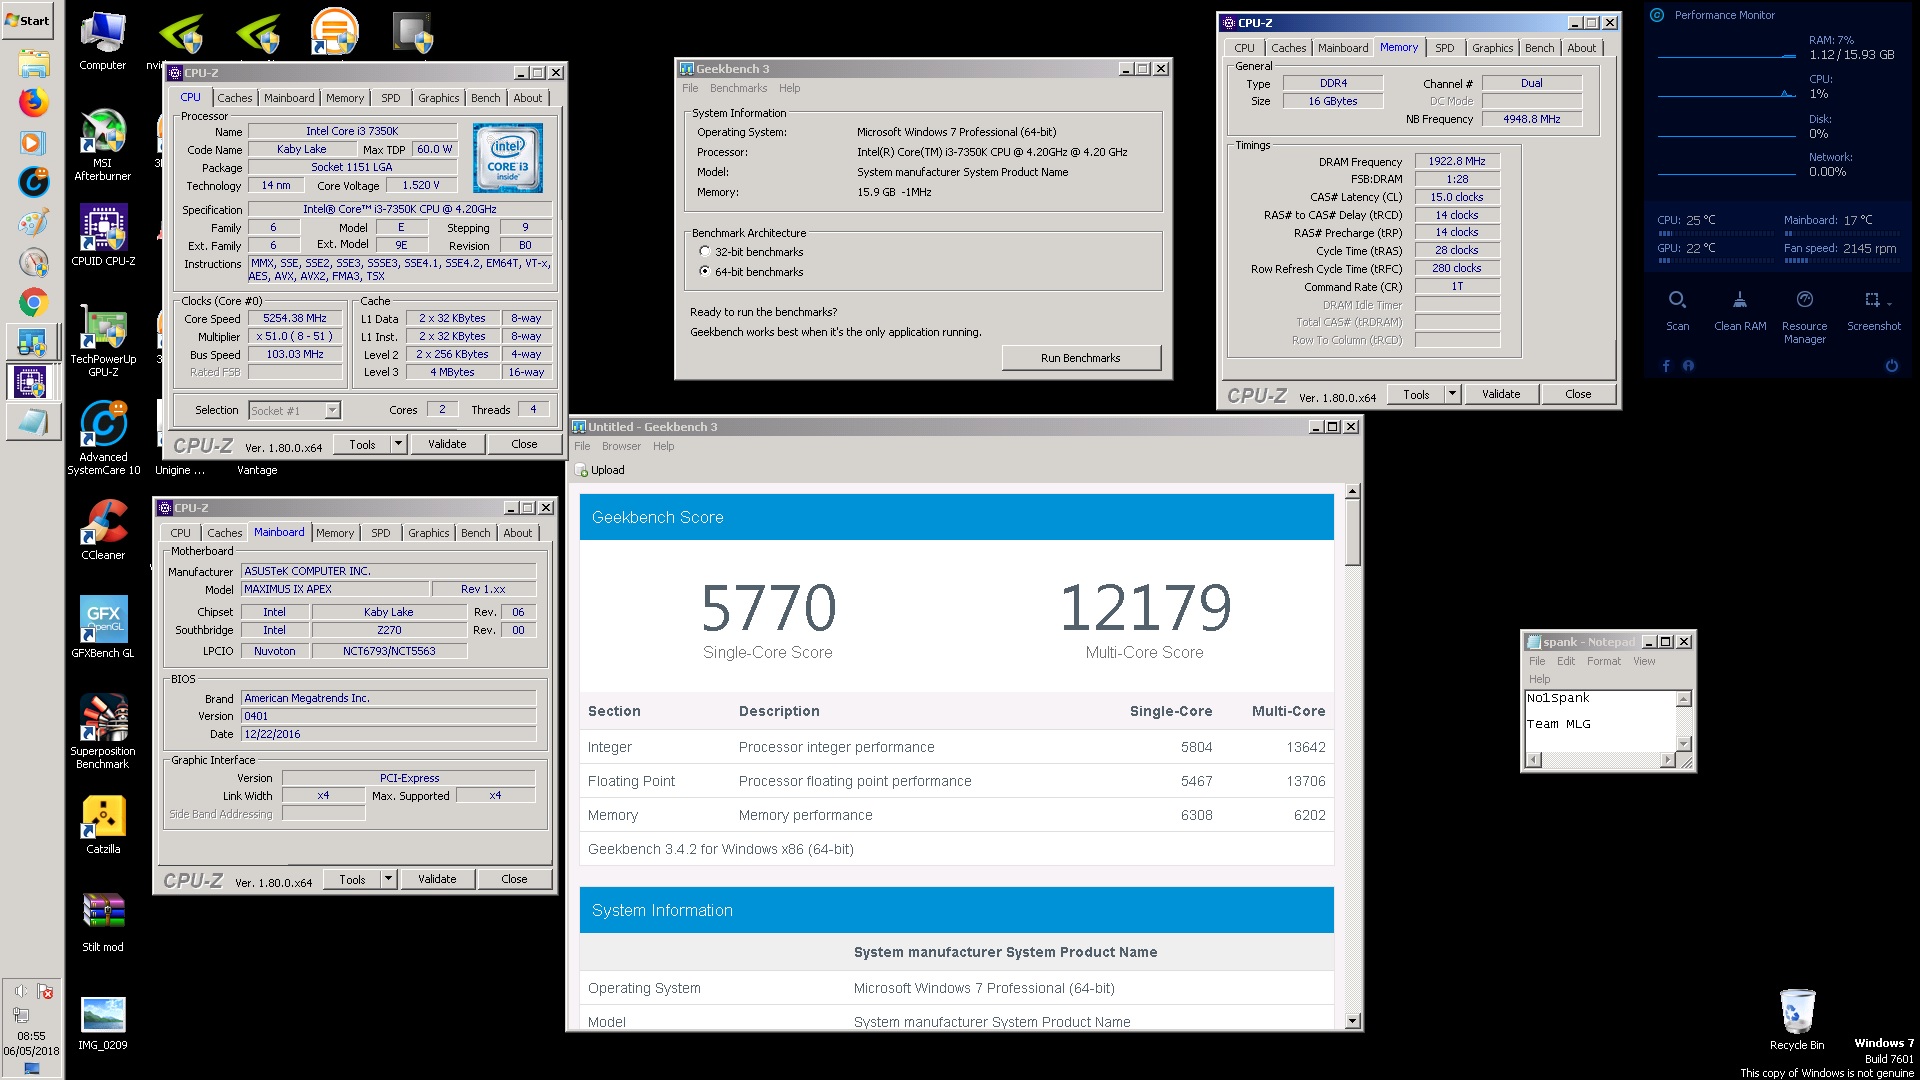
Task: Click Close in Mainboard CPU-Z window
Action: [x=514, y=879]
